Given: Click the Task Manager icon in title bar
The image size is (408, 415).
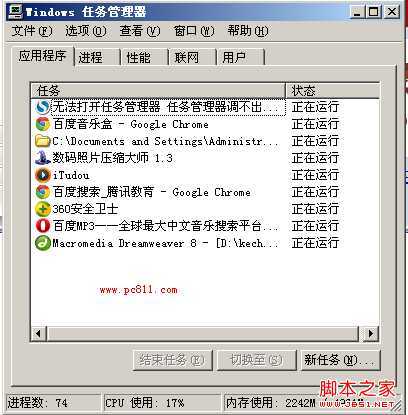Looking at the screenshot, I should pyautogui.click(x=15, y=12).
